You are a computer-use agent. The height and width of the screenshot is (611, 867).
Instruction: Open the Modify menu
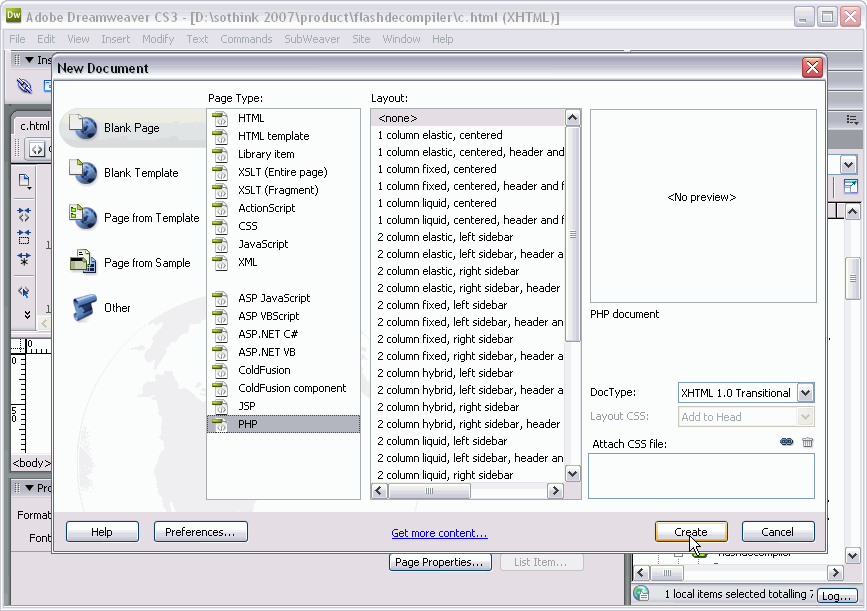pyautogui.click(x=158, y=39)
